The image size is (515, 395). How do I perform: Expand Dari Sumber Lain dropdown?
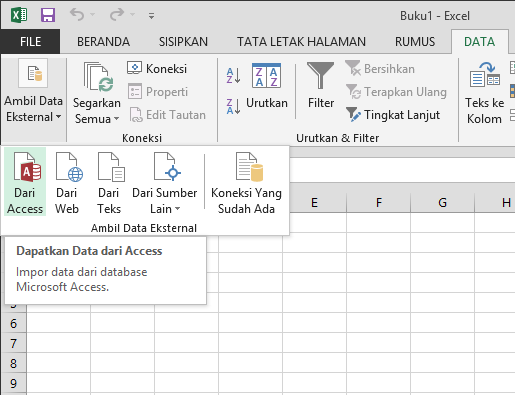pyautogui.click(x=165, y=182)
